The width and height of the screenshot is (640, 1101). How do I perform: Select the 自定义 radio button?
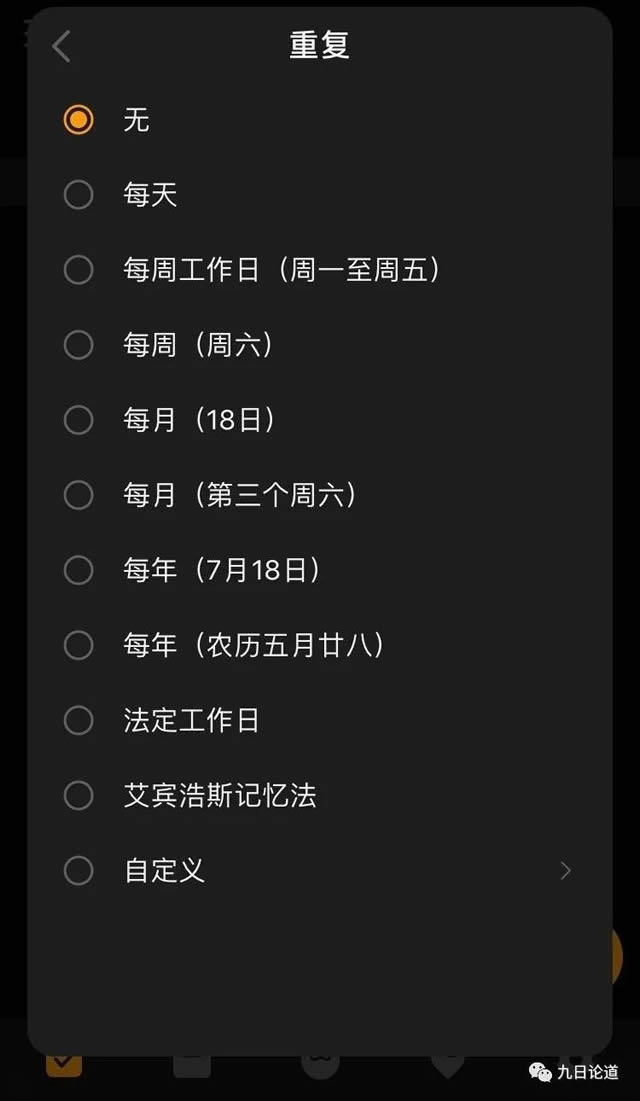[x=78, y=871]
